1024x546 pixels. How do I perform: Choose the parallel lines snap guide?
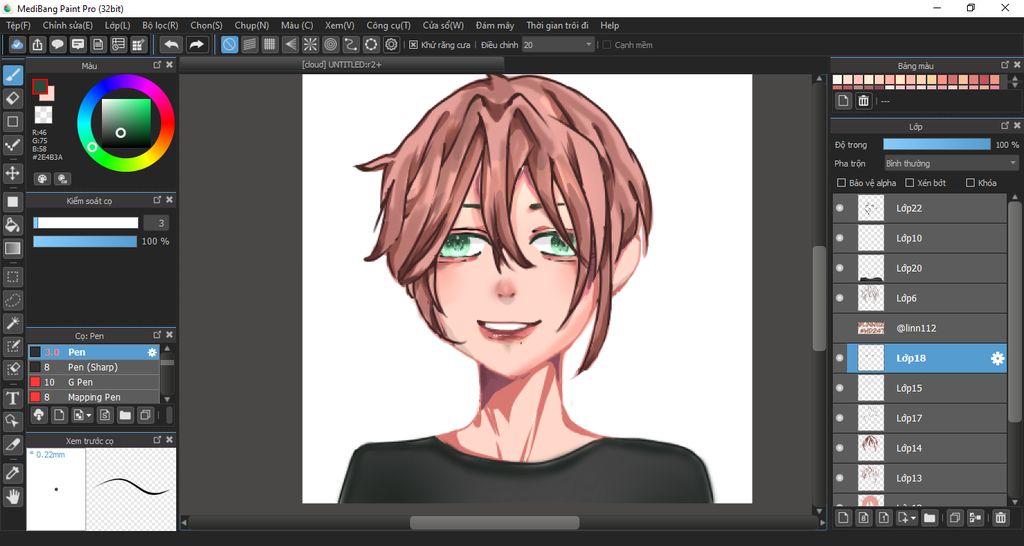(249, 44)
